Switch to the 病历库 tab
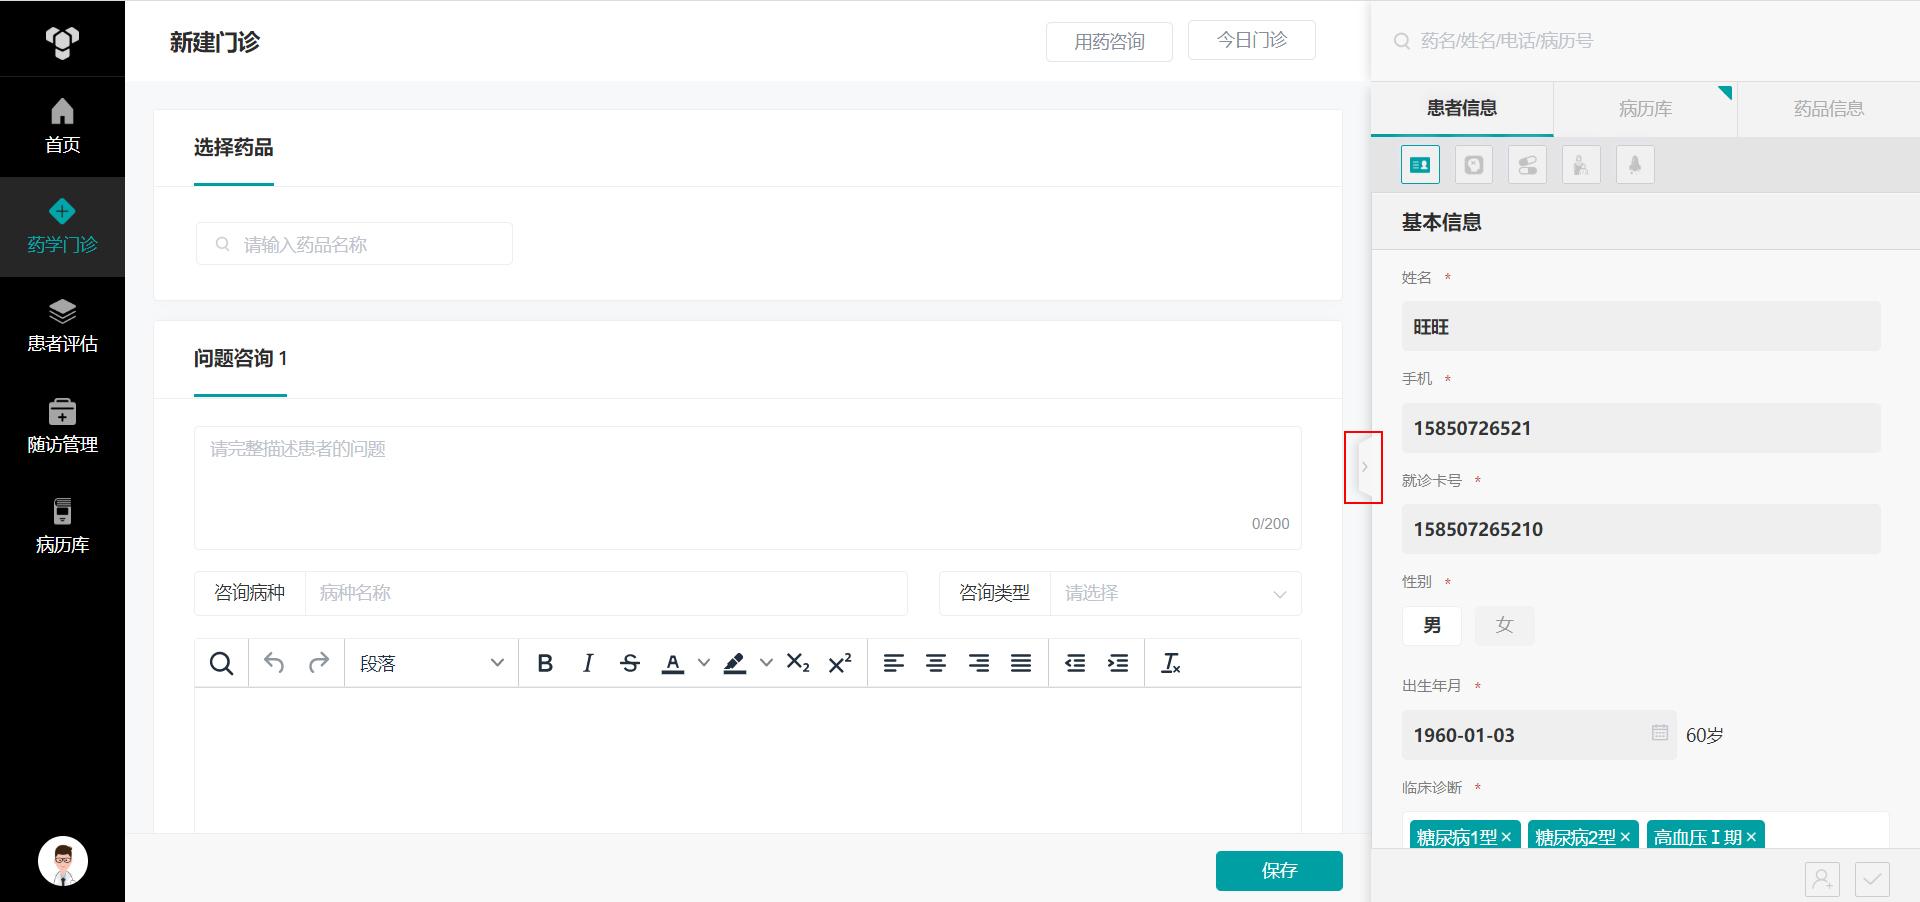 [1645, 108]
